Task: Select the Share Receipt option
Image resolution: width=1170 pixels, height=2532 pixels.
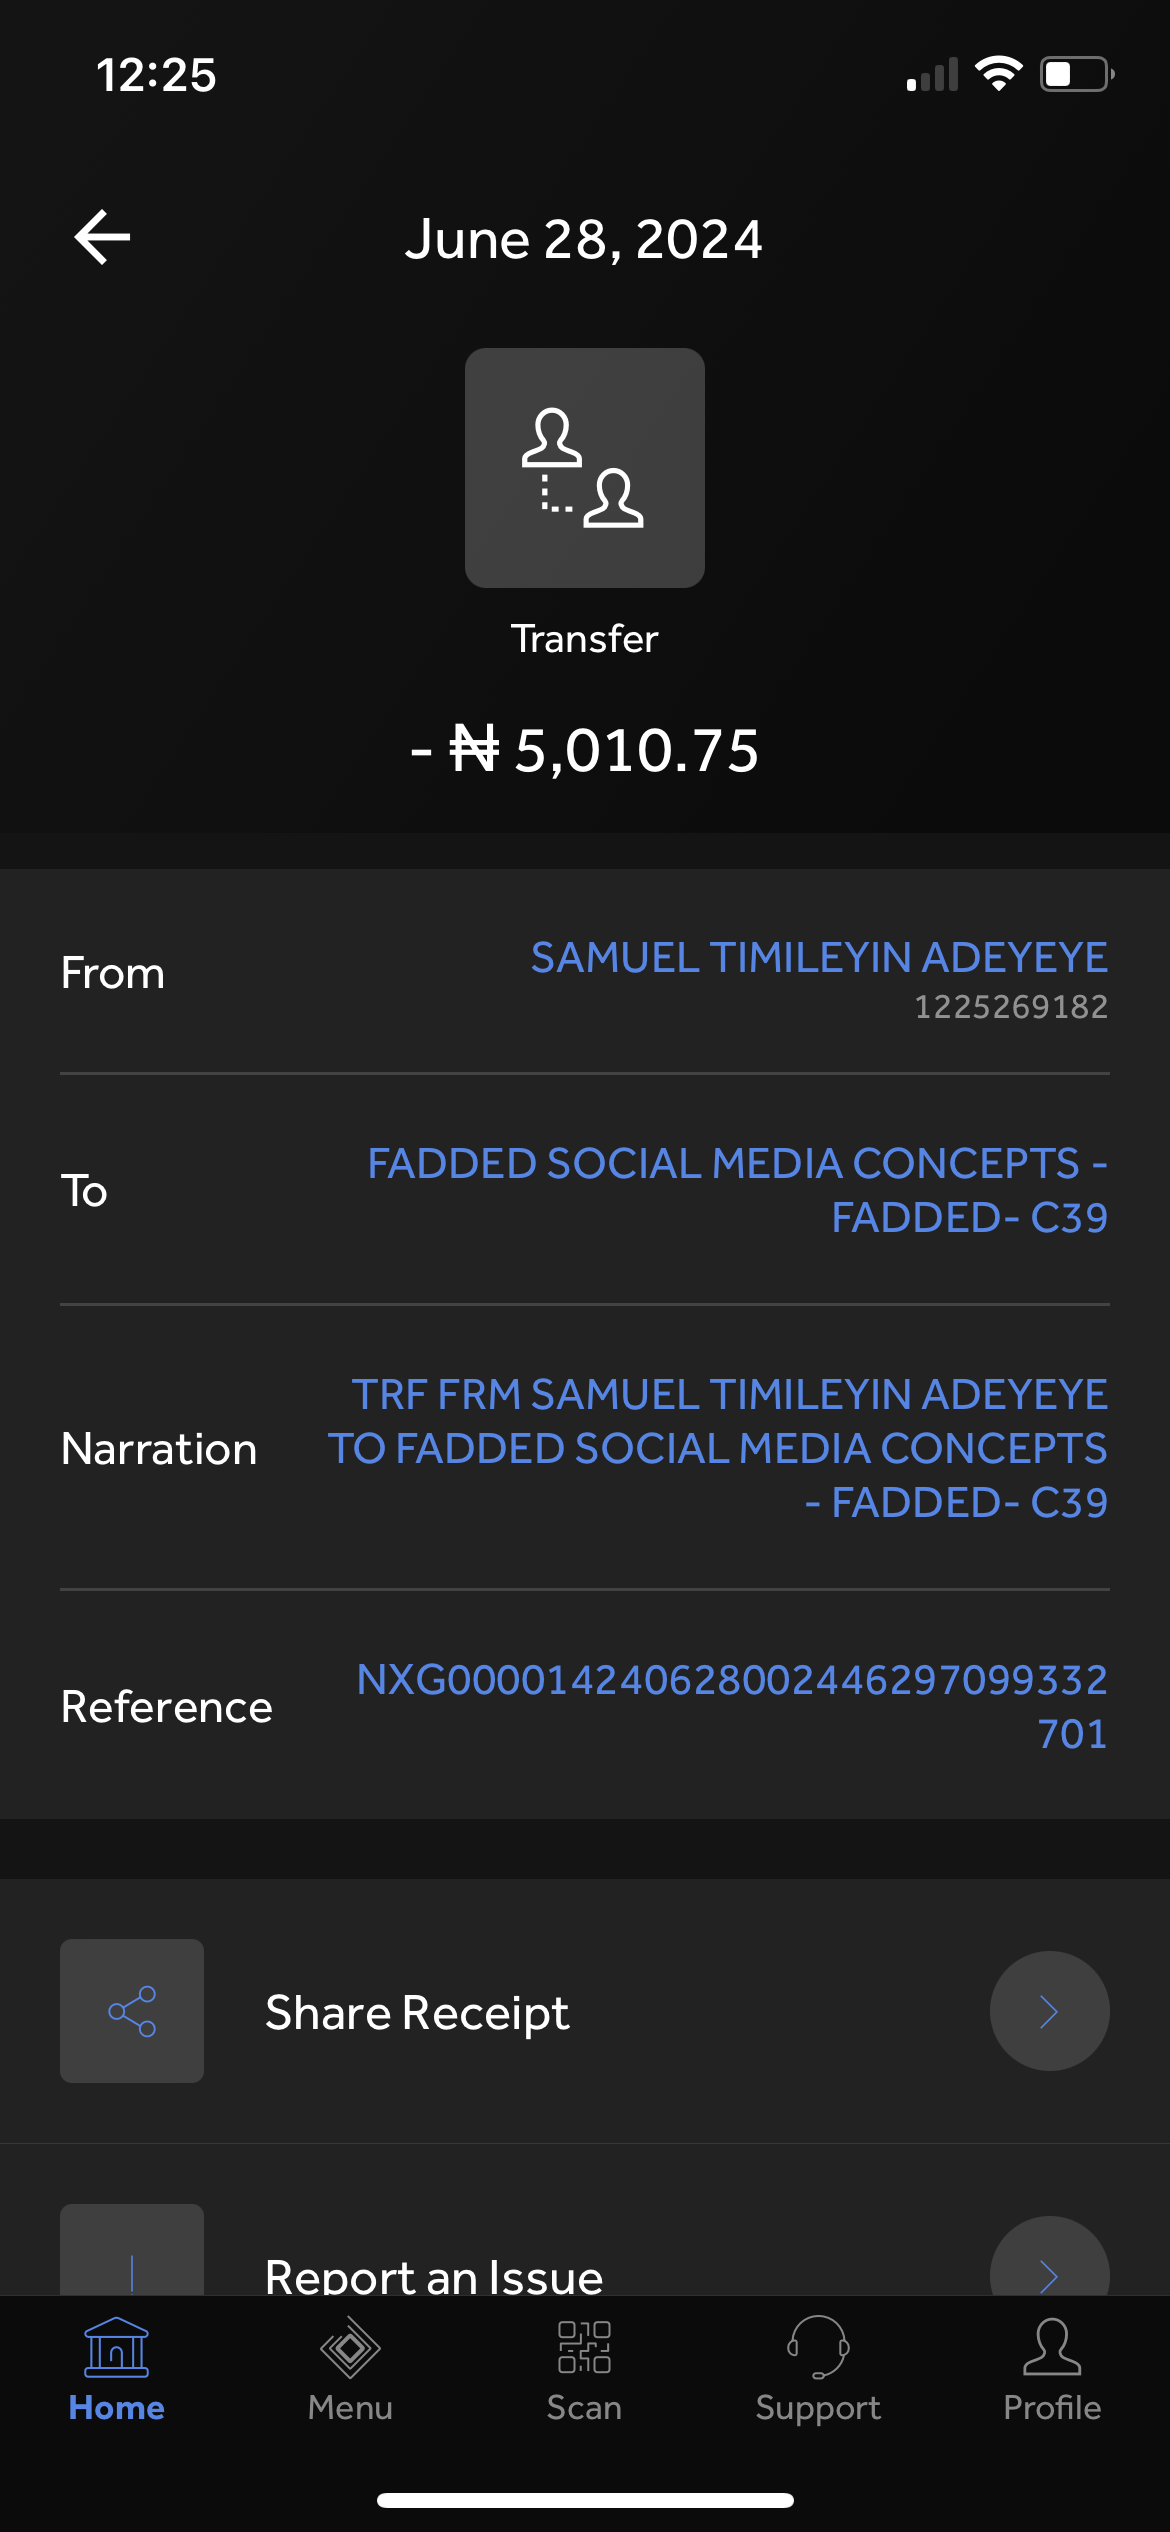Action: [x=417, y=2012]
